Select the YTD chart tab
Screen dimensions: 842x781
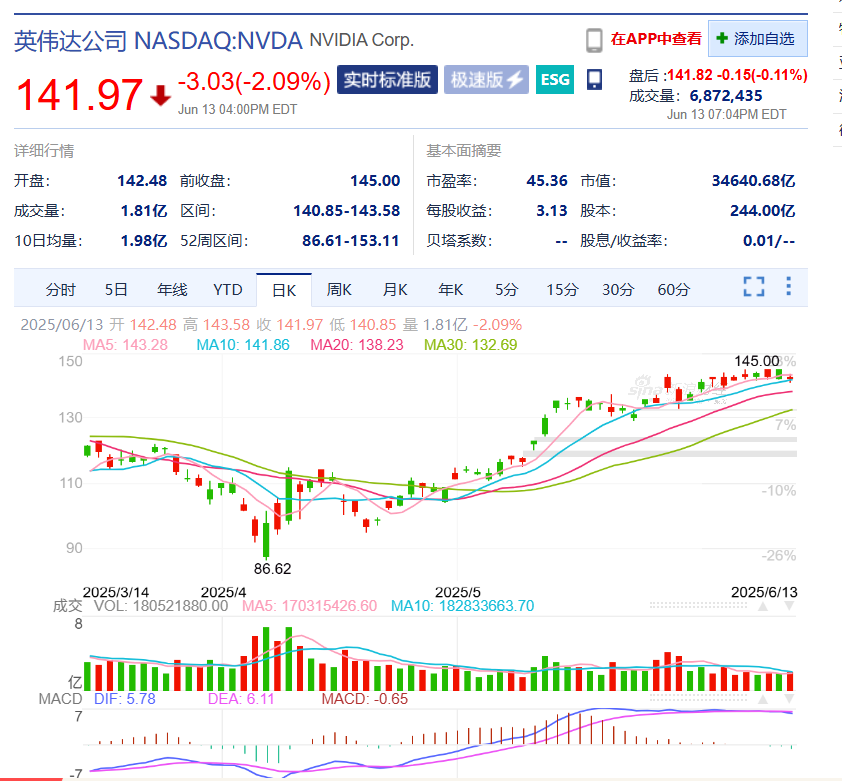pos(228,290)
